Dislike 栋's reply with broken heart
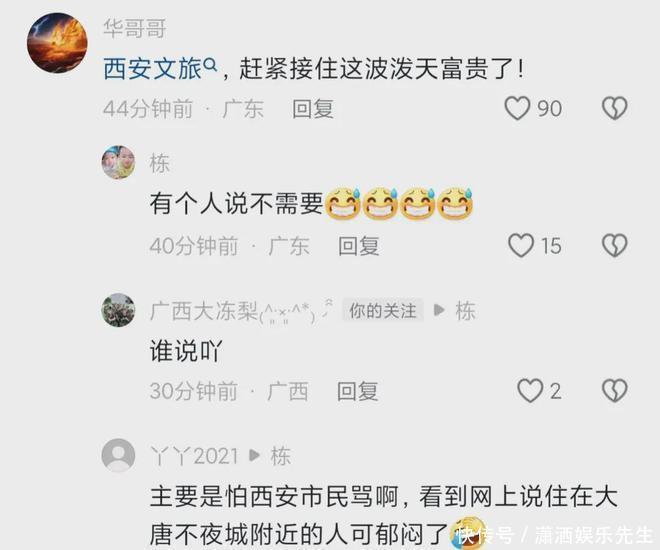The image size is (660, 550). click(x=615, y=245)
